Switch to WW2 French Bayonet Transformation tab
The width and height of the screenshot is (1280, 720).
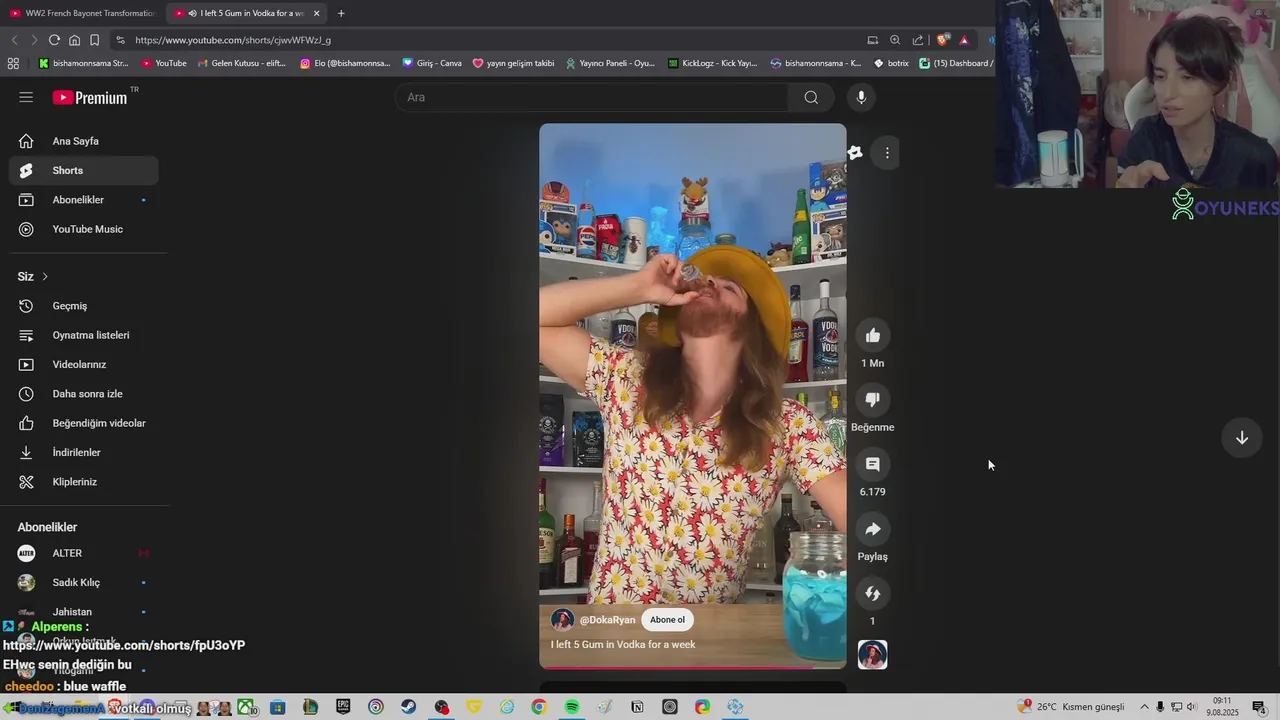coord(82,13)
